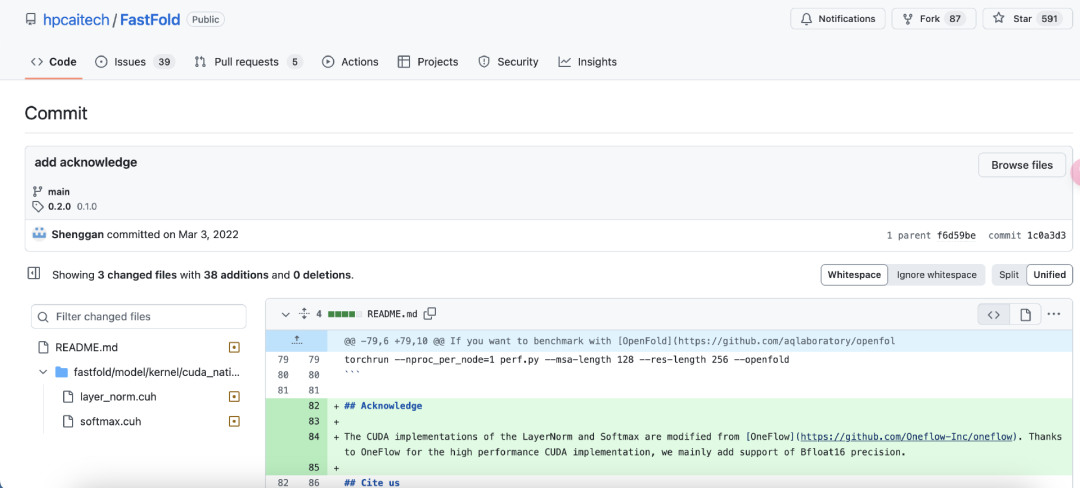The image size is (1080, 488).
Task: Click the torchrun command diff line
Action: click(x=566, y=359)
